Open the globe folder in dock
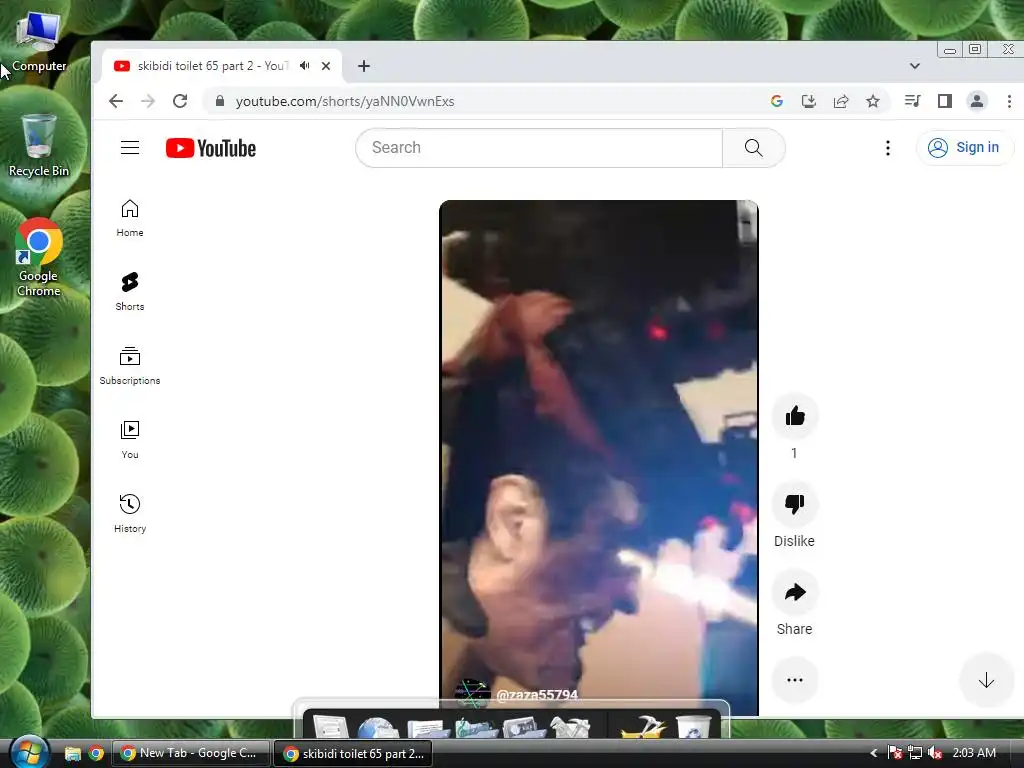 point(378,727)
